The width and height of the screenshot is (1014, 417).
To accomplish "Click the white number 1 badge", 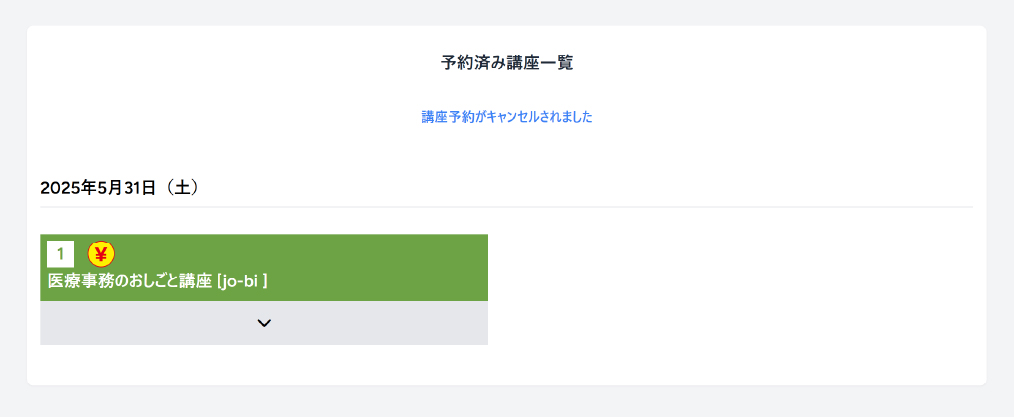I will [60, 254].
